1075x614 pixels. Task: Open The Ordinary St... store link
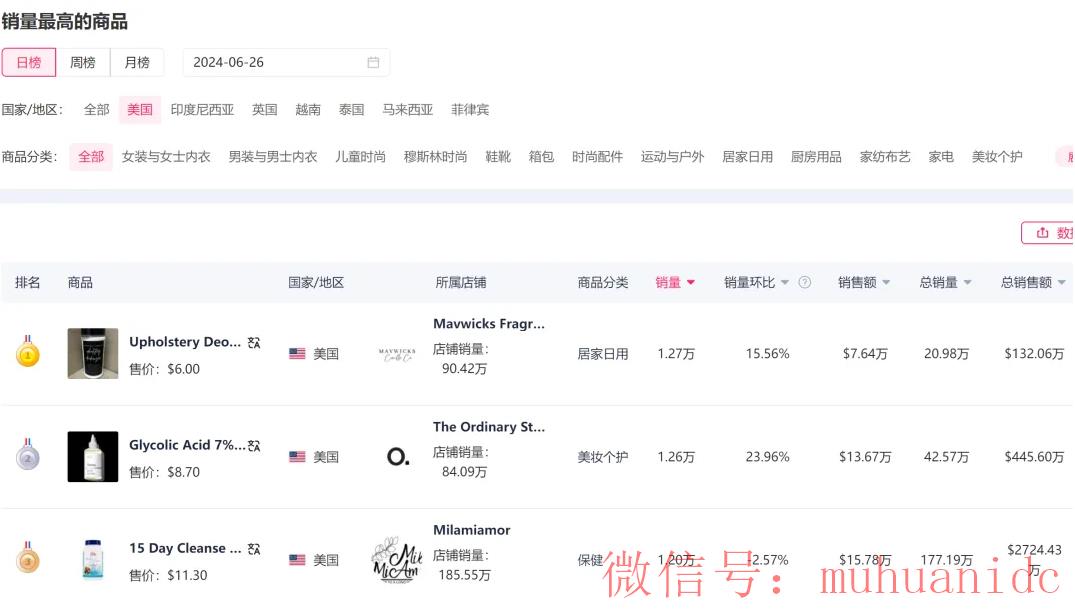click(x=489, y=427)
